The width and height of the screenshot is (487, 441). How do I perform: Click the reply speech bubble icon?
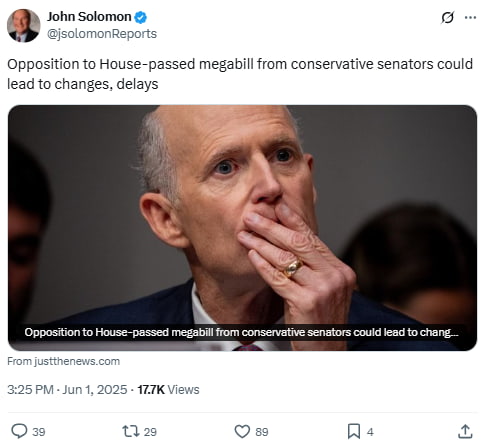point(19,431)
